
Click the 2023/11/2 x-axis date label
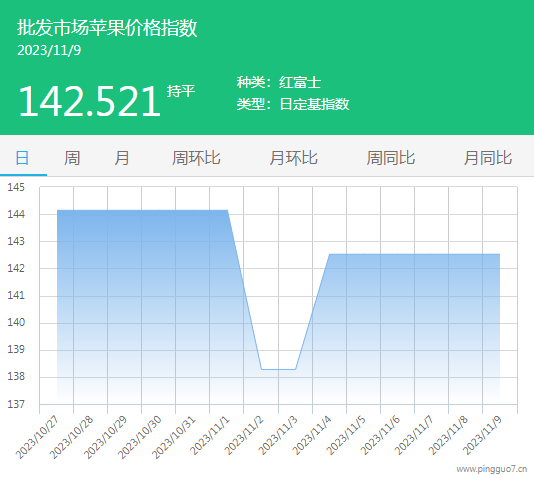click(x=244, y=435)
